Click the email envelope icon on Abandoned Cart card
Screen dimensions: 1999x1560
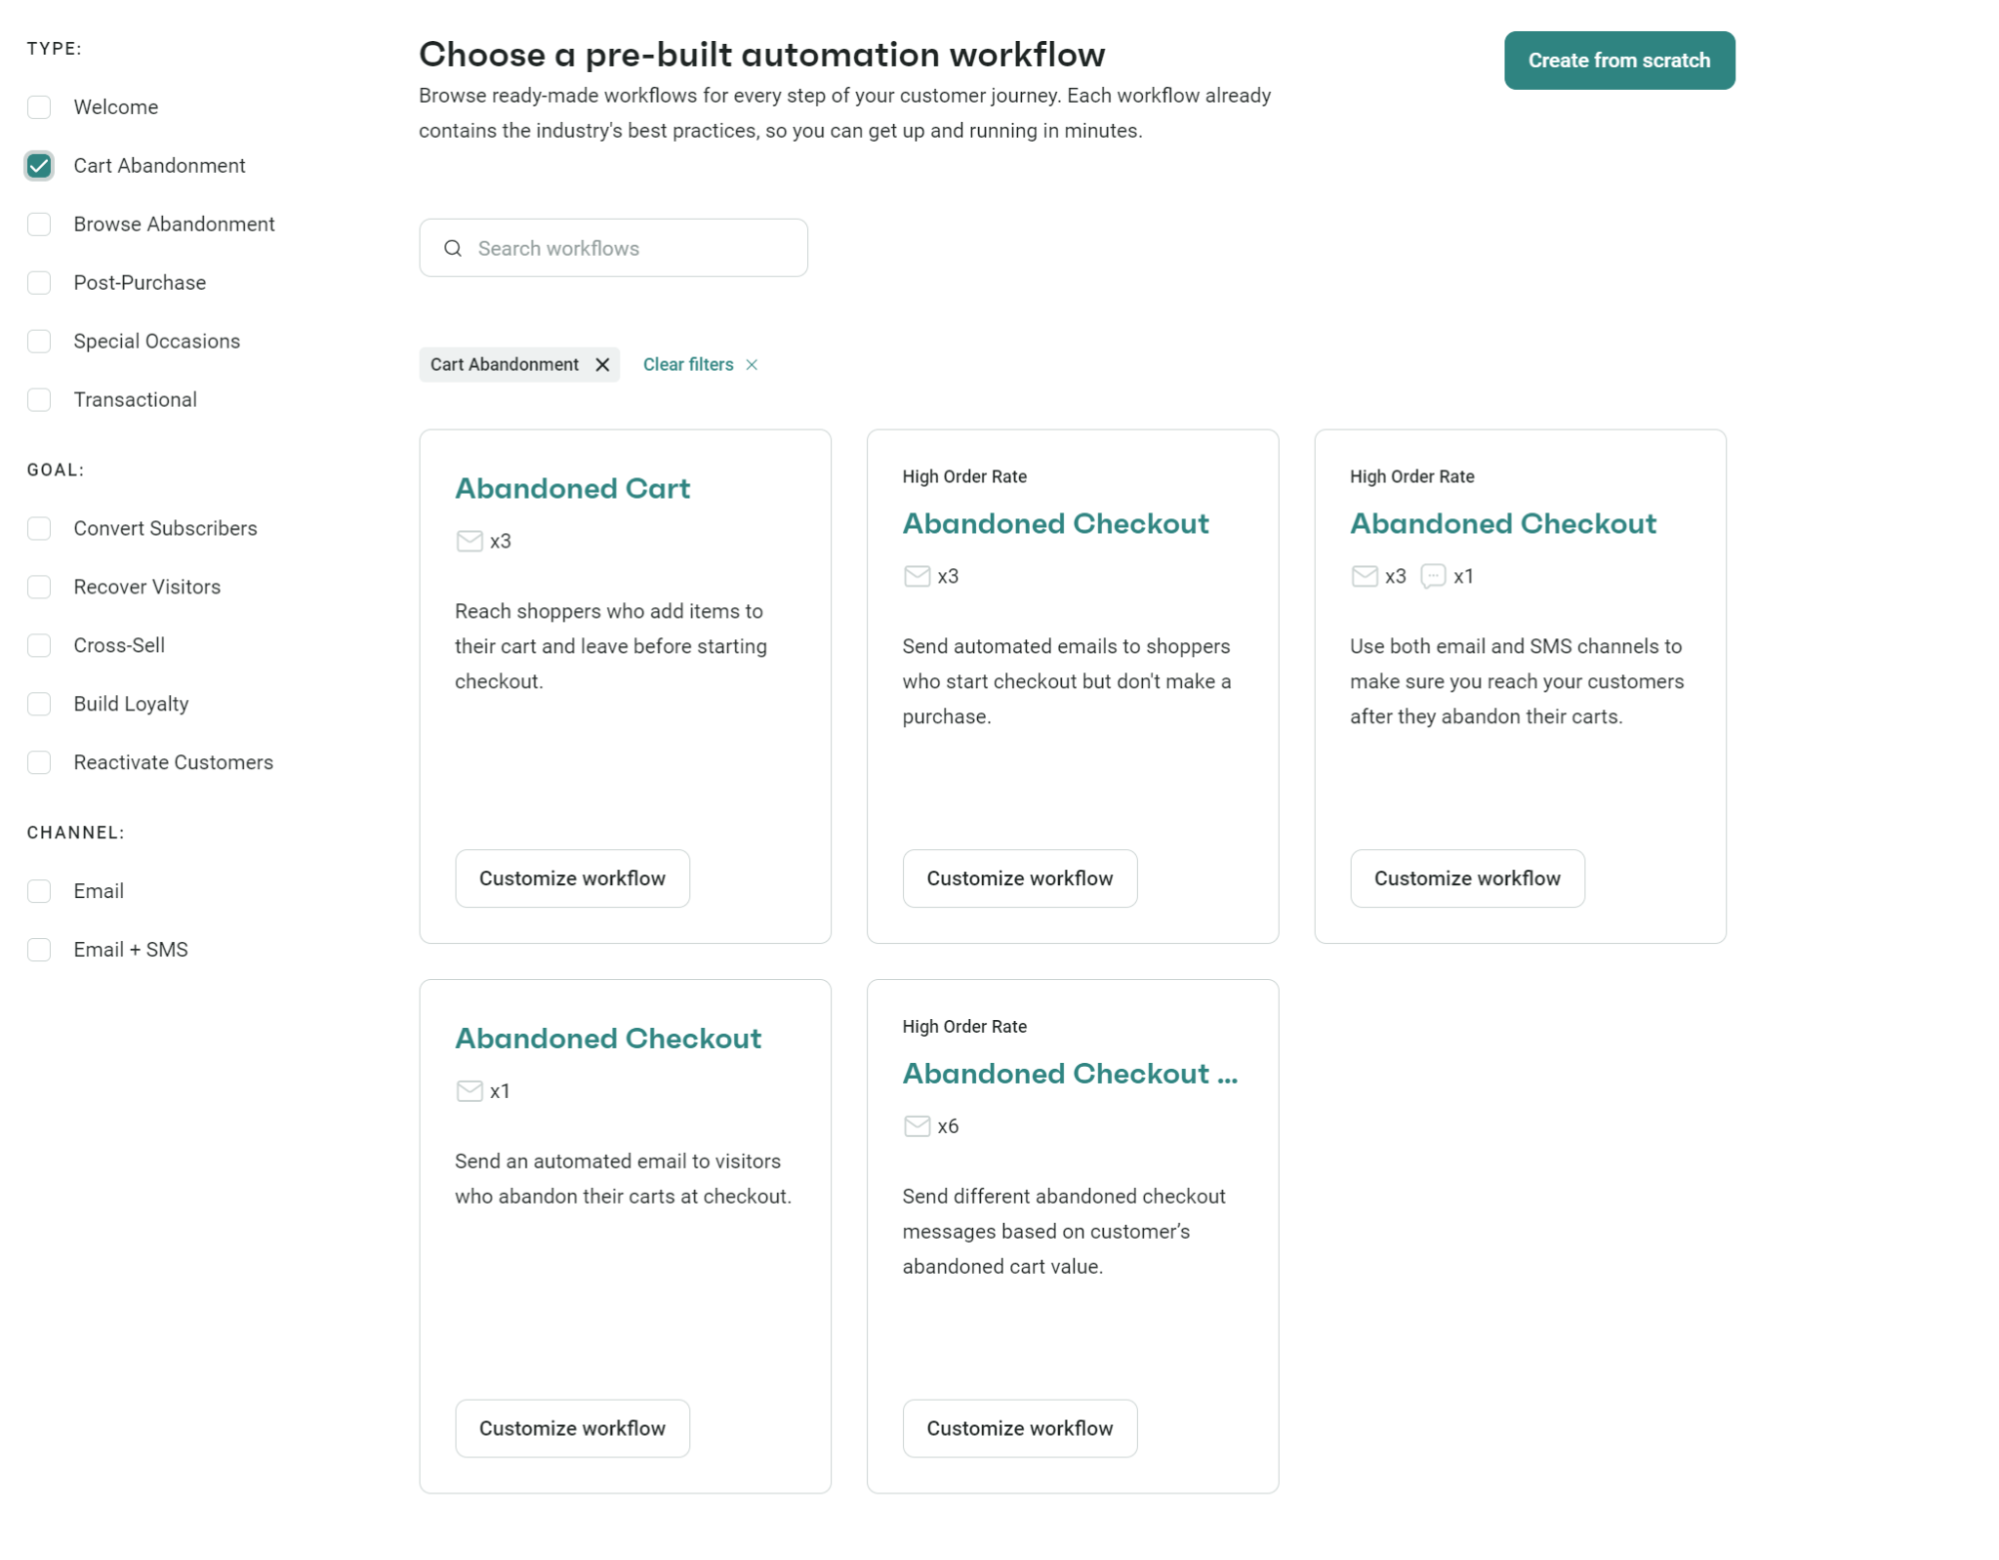click(x=469, y=540)
